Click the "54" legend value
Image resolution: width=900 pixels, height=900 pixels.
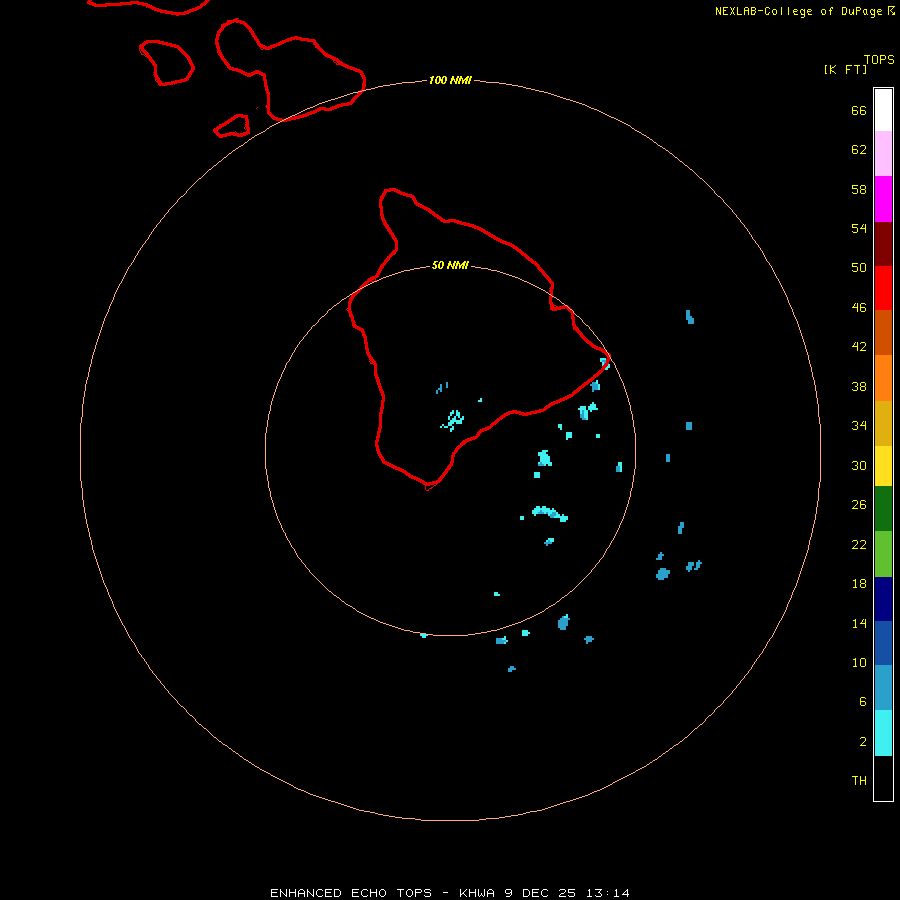[859, 228]
